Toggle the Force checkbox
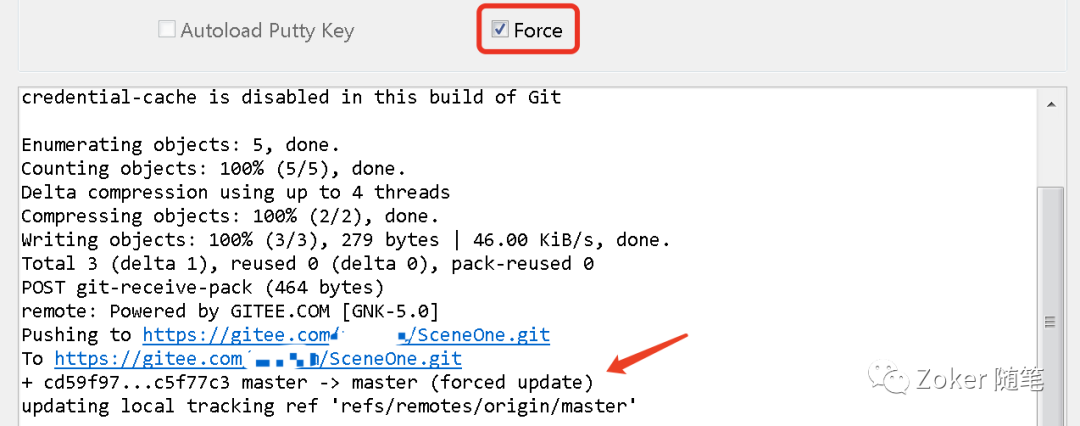The image size is (1080, 426). [500, 31]
